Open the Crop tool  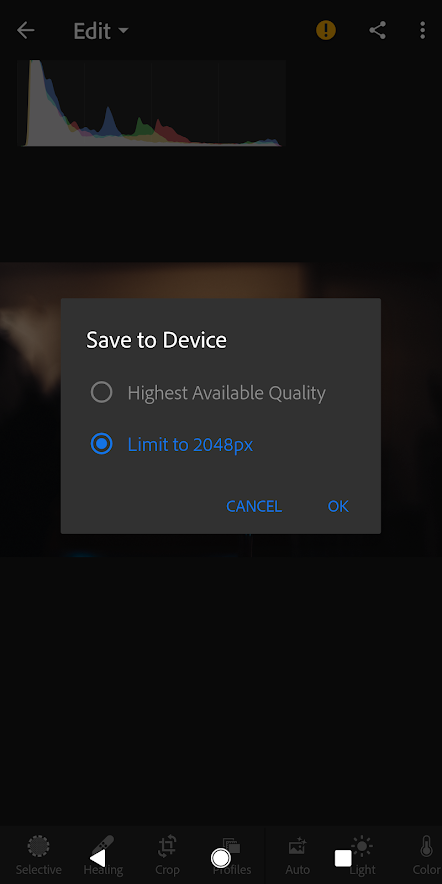[x=167, y=855]
